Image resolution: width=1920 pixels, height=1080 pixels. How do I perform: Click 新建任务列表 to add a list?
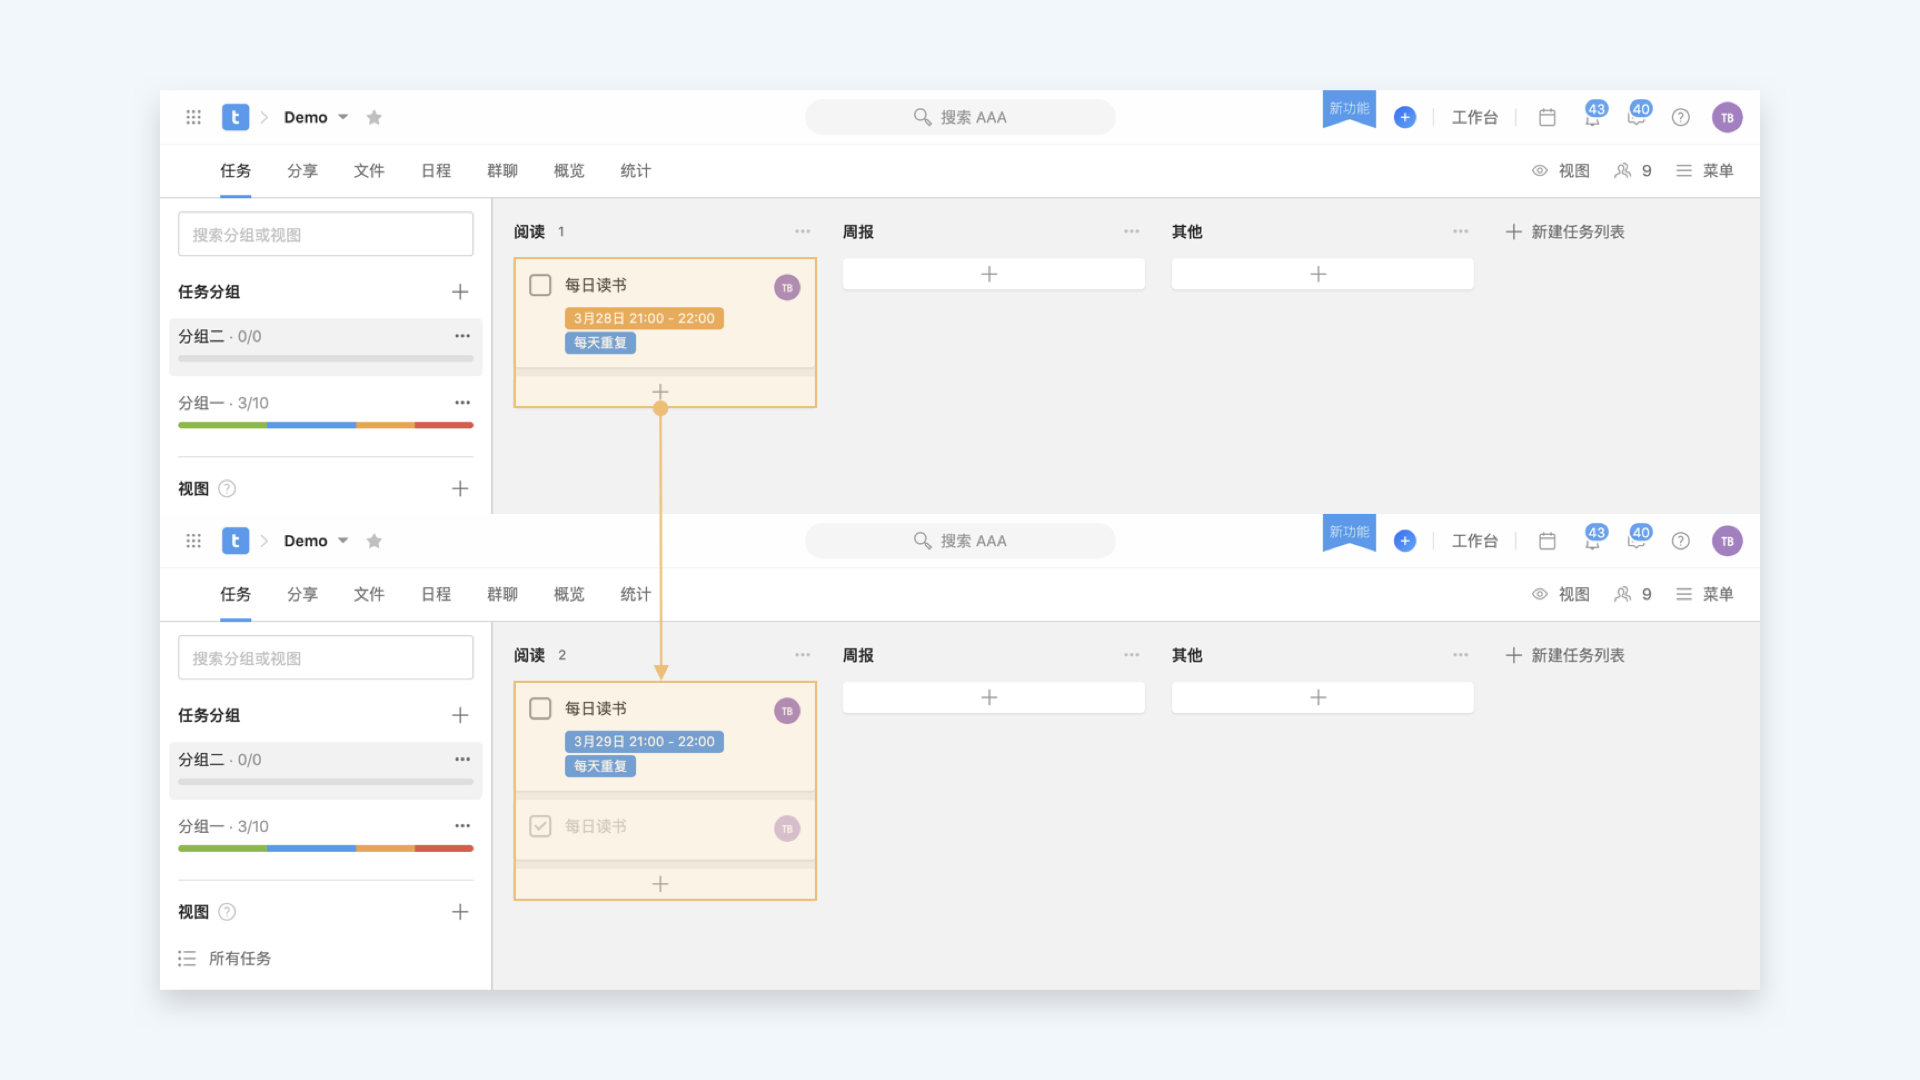[x=1565, y=231]
